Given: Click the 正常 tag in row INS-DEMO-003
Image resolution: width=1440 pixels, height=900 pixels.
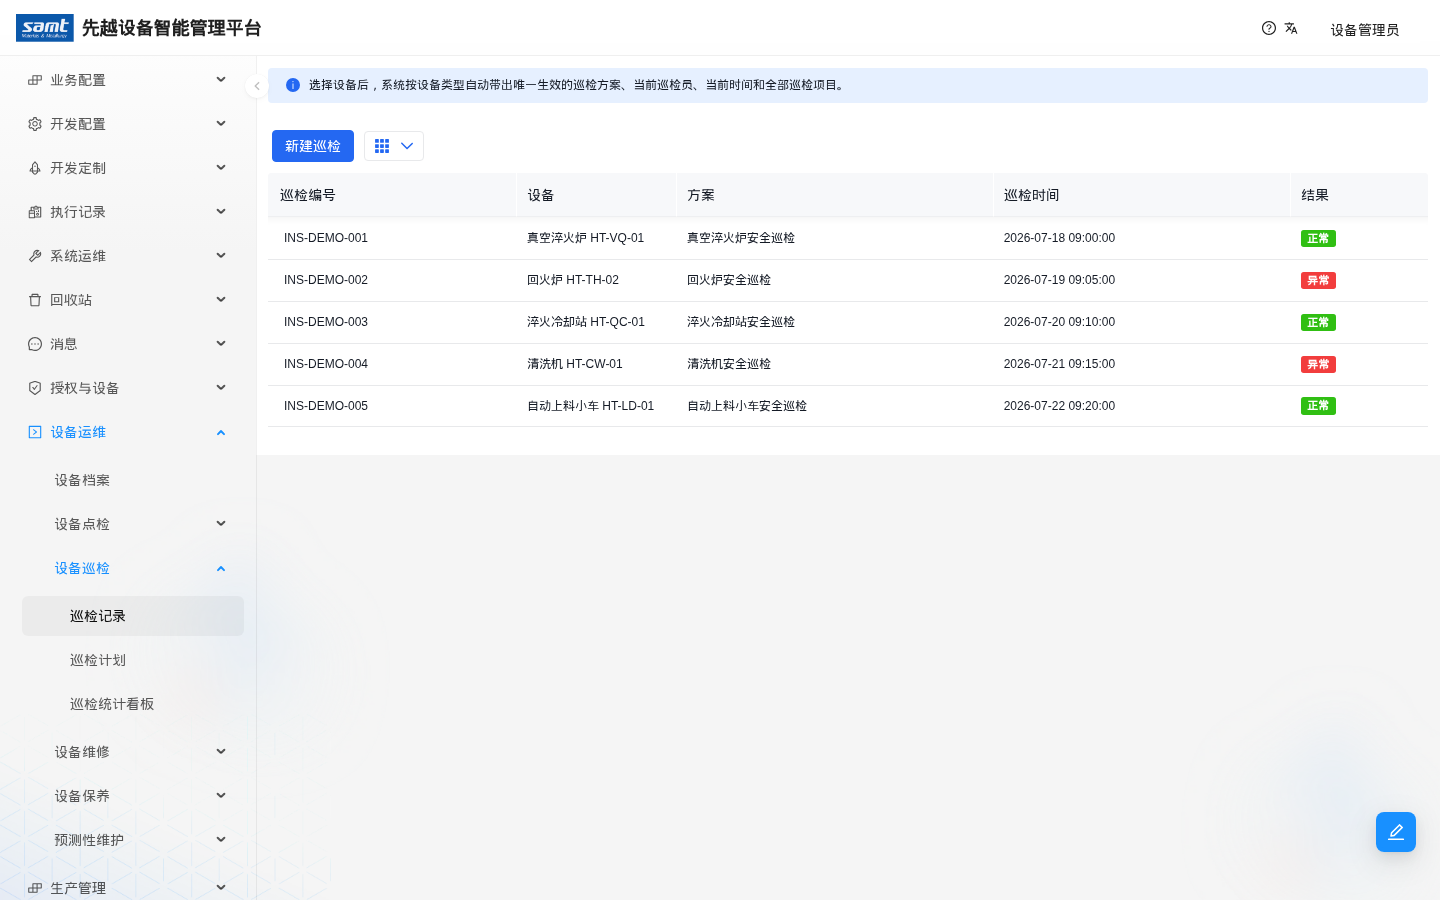Looking at the screenshot, I should pyautogui.click(x=1318, y=322).
